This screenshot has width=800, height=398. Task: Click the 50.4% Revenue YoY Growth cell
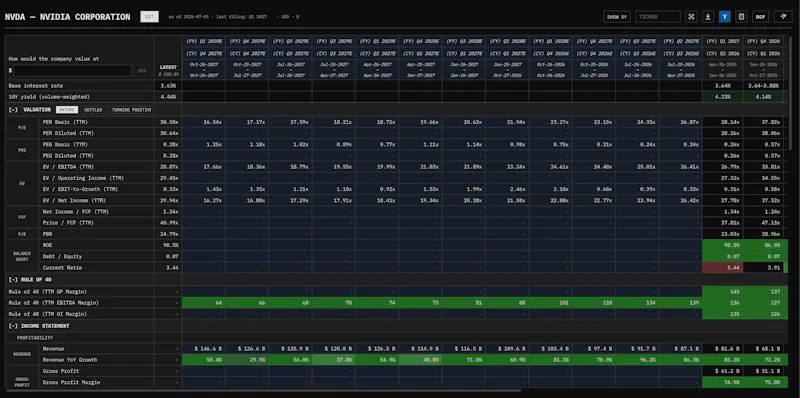[204, 360]
